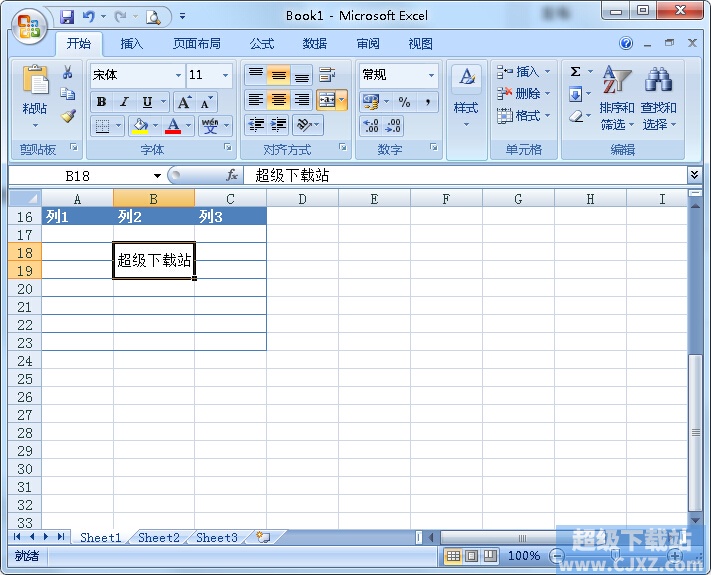Expand the merge and center dropdown arrow
Image resolution: width=711 pixels, height=575 pixels.
point(342,100)
